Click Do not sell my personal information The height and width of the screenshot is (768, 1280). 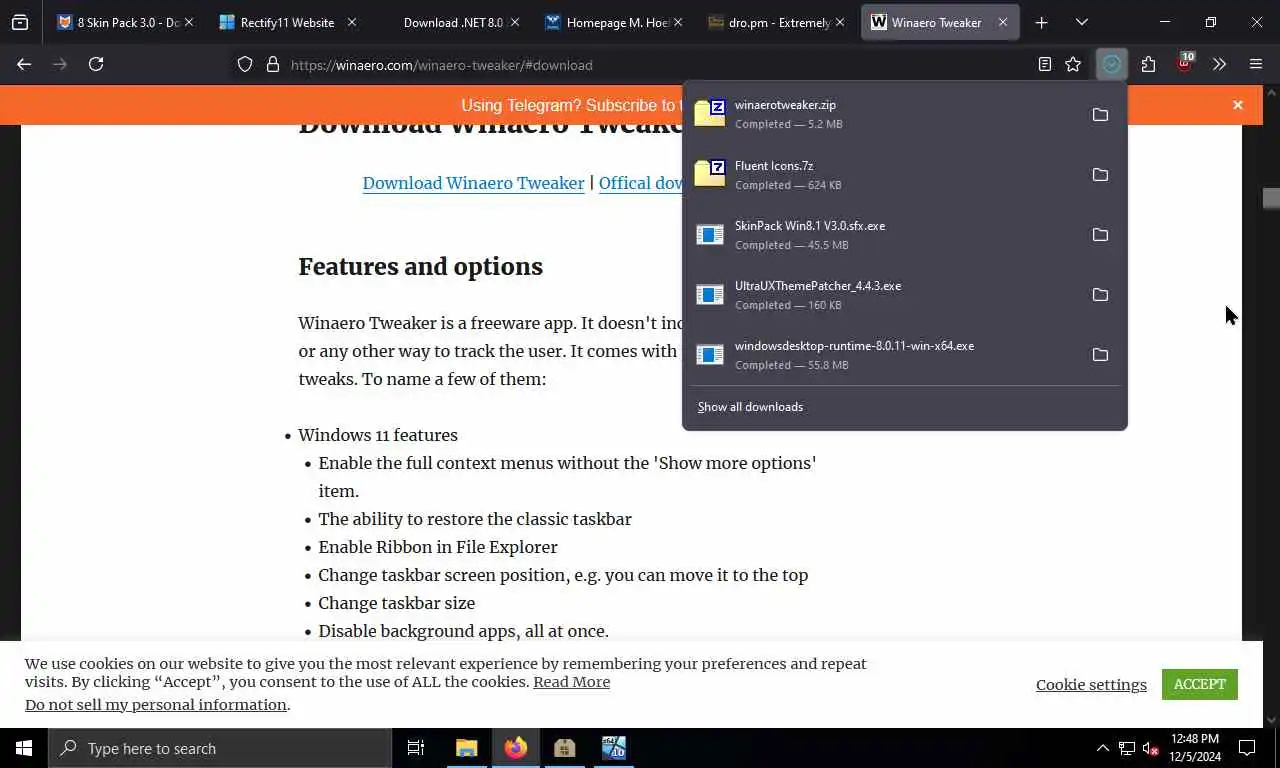tap(156, 705)
